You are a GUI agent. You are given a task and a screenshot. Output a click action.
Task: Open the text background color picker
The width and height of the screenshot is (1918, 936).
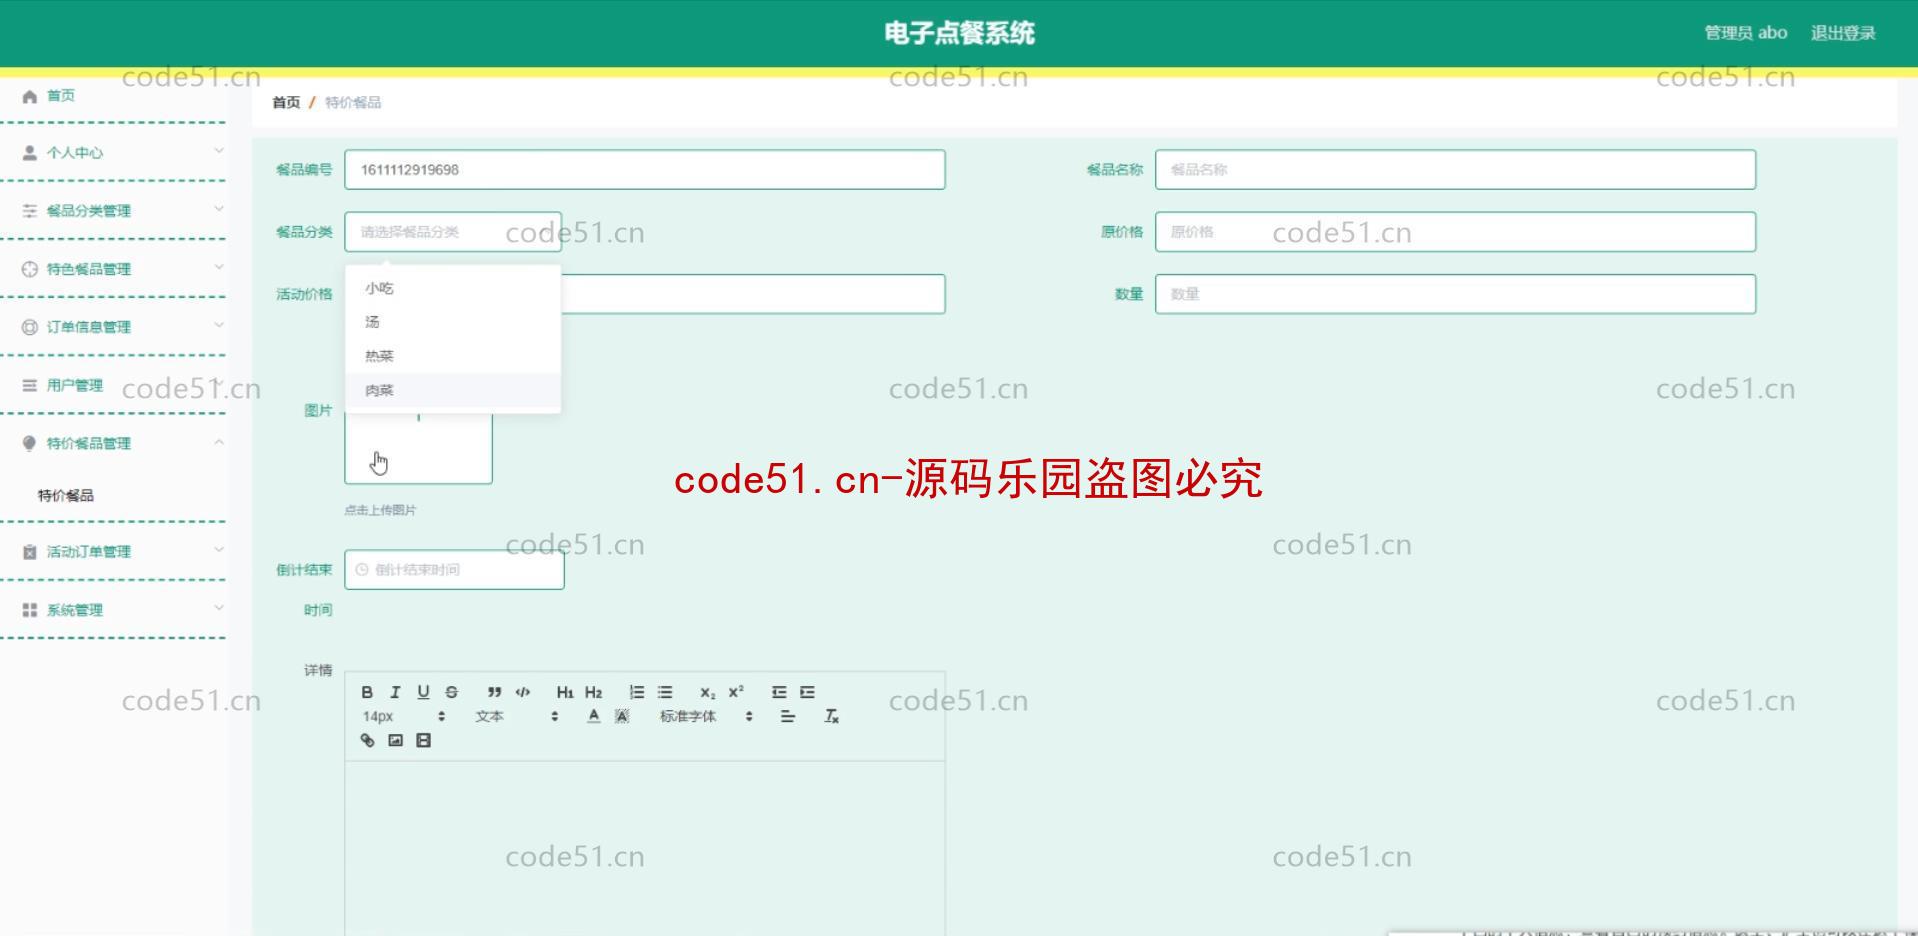coord(622,716)
